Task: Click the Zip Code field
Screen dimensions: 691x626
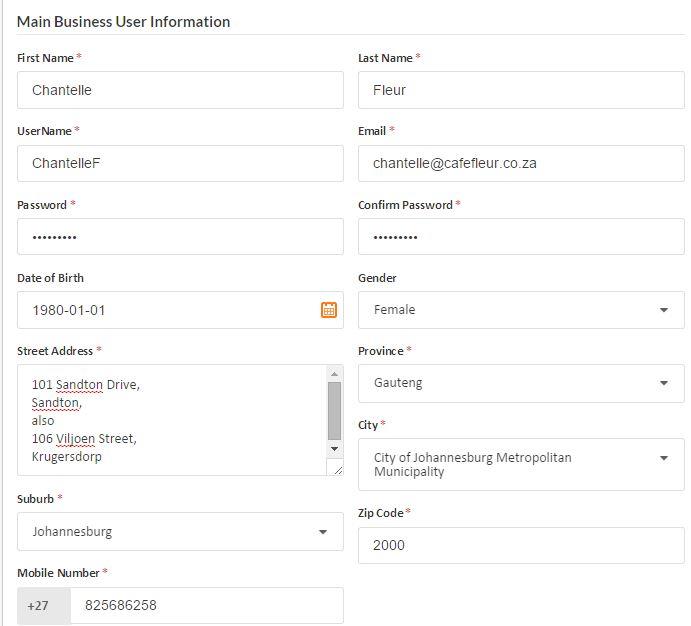Action: [521, 546]
